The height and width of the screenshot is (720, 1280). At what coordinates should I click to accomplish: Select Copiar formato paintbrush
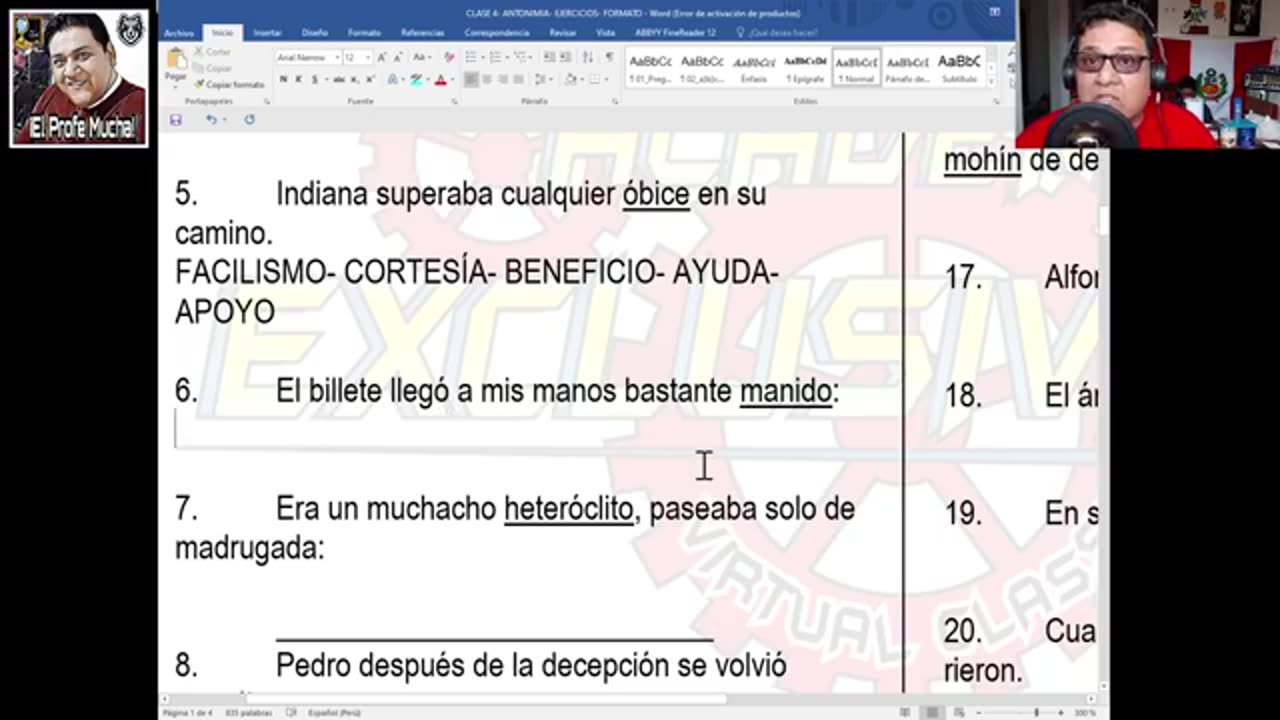point(228,85)
